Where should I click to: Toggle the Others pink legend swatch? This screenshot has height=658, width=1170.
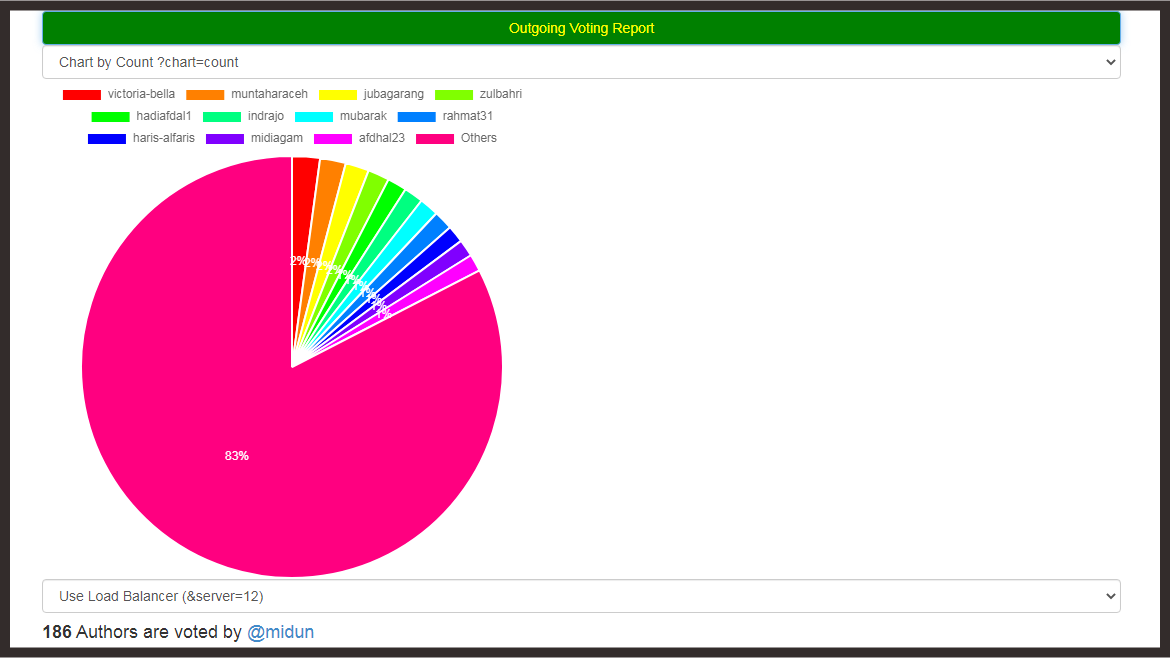click(435, 139)
